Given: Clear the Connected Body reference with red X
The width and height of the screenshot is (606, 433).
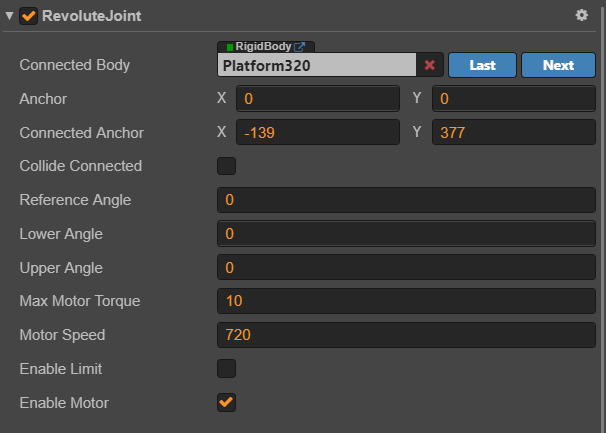Looking at the screenshot, I should tap(430, 65).
